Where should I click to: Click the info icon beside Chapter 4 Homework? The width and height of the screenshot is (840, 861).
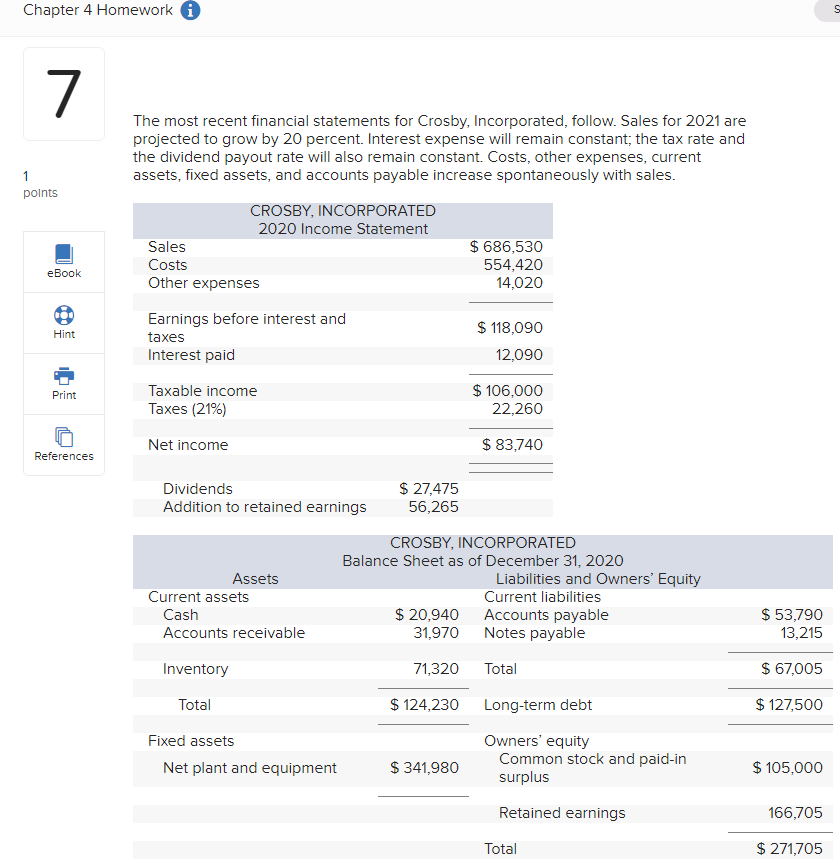coord(192,10)
